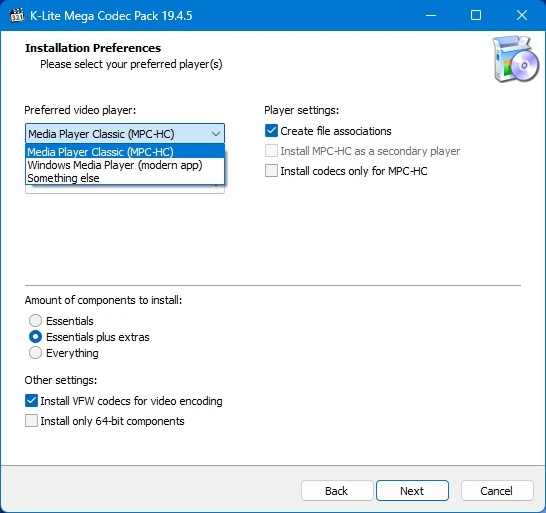Click the K-Lite clapperboard title bar icon
Viewport: 546px width, 513px height.
point(17,16)
